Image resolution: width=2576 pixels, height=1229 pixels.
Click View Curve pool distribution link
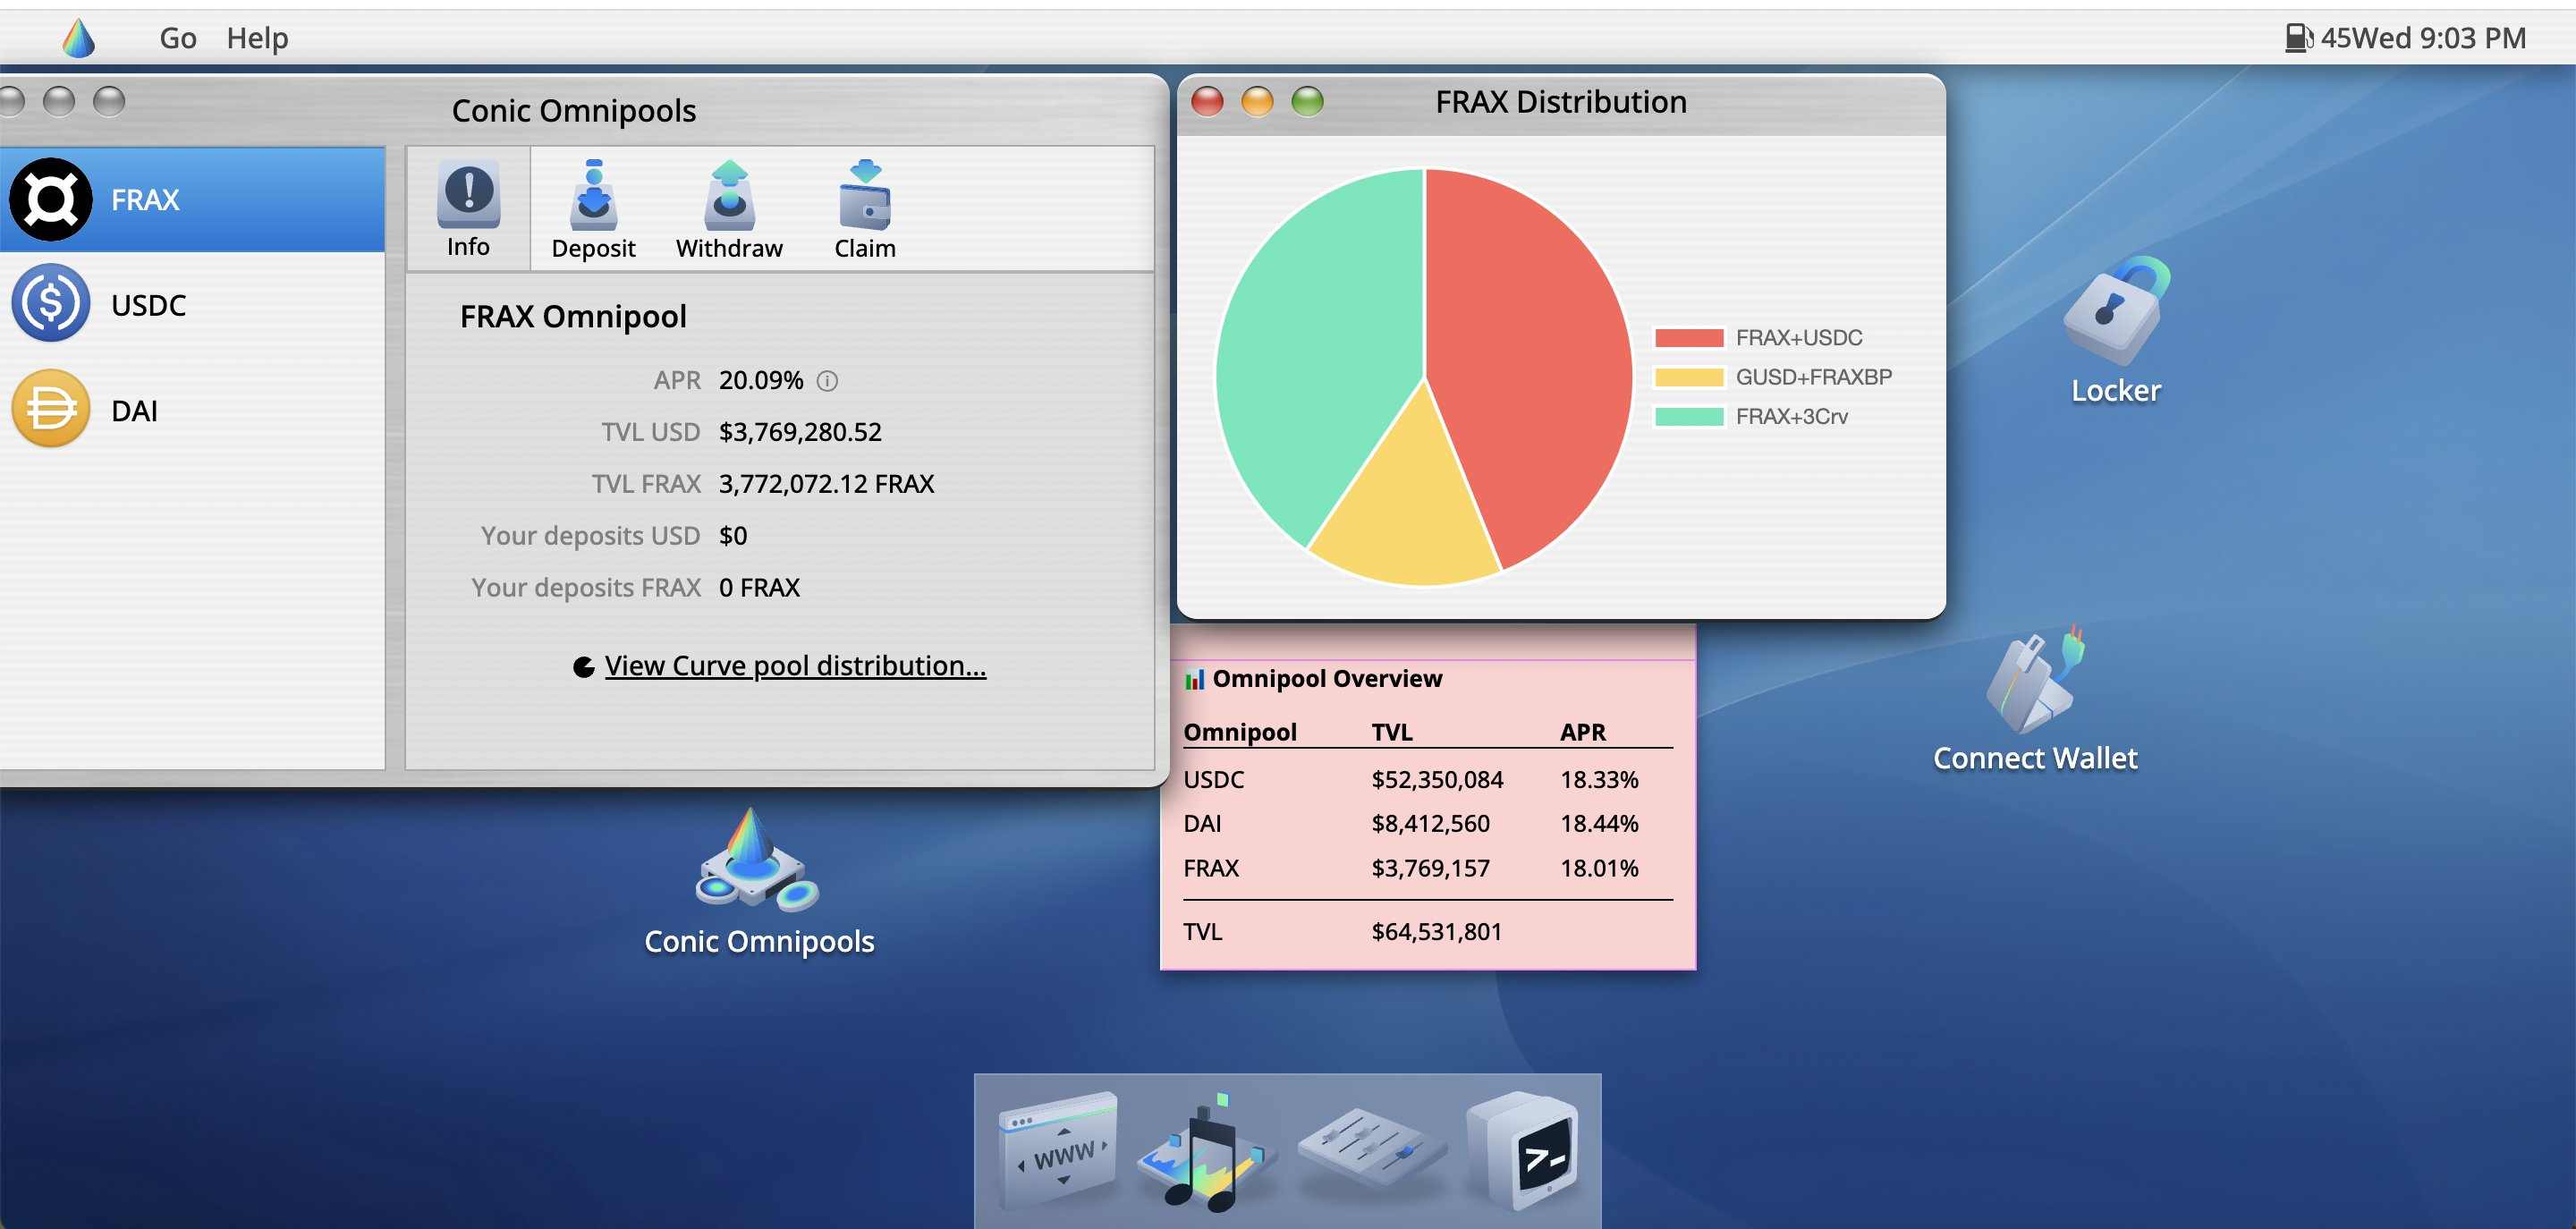pos(795,665)
